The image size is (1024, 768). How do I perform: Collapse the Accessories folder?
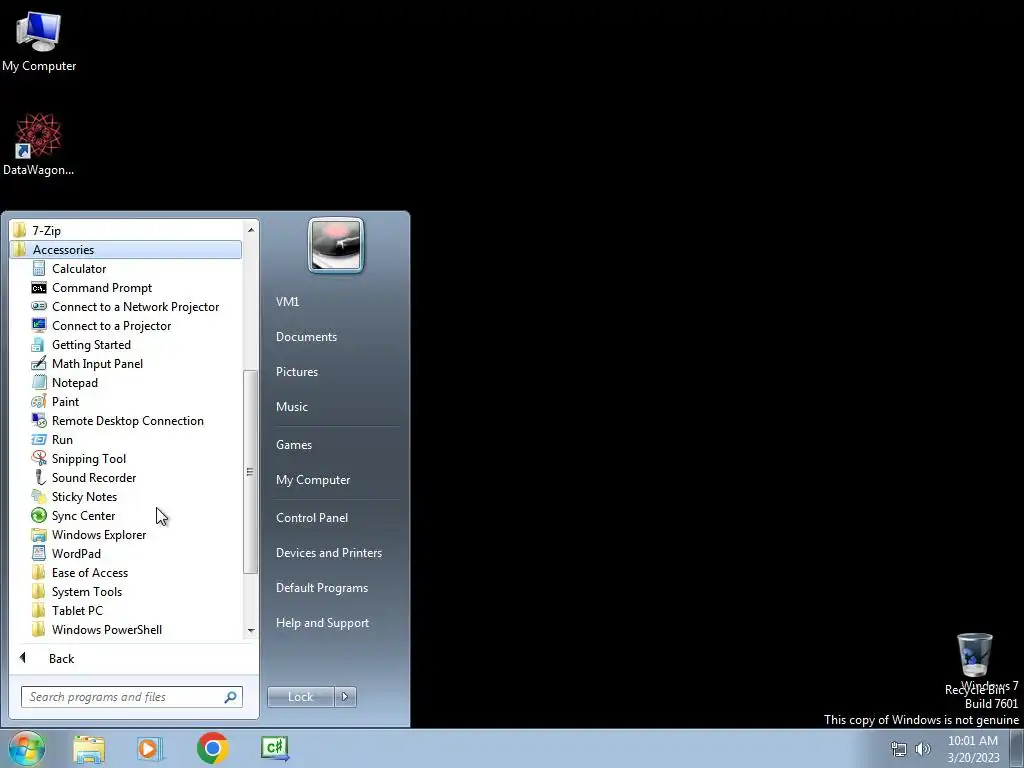126,249
